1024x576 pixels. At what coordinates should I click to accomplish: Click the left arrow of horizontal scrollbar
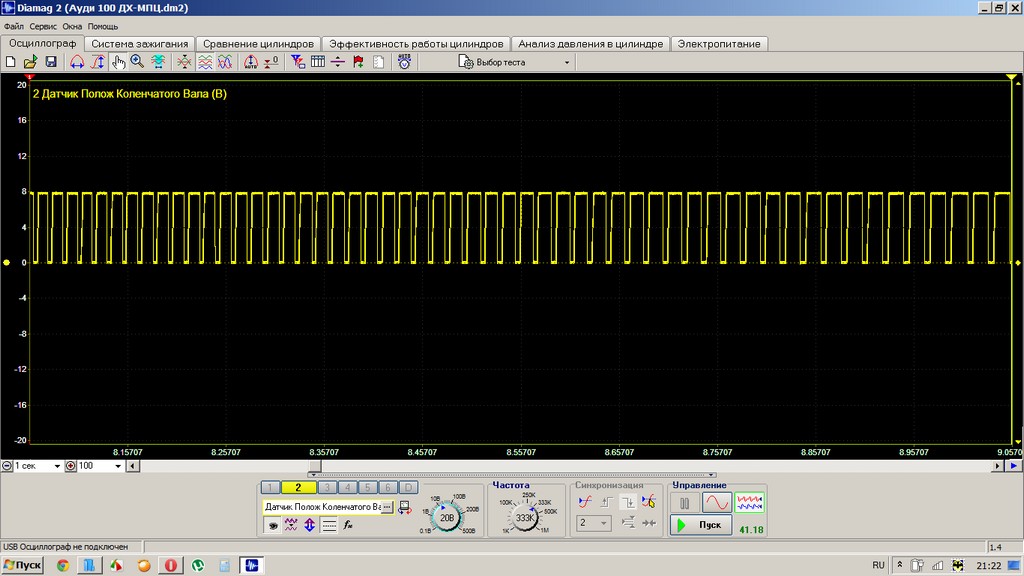click(133, 466)
